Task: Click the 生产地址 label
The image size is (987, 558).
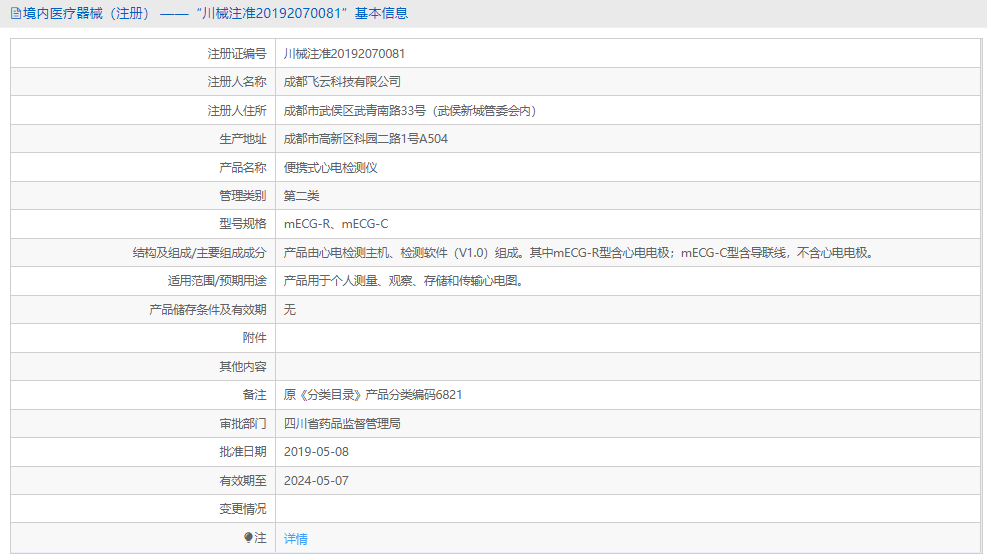Action: 242,139
